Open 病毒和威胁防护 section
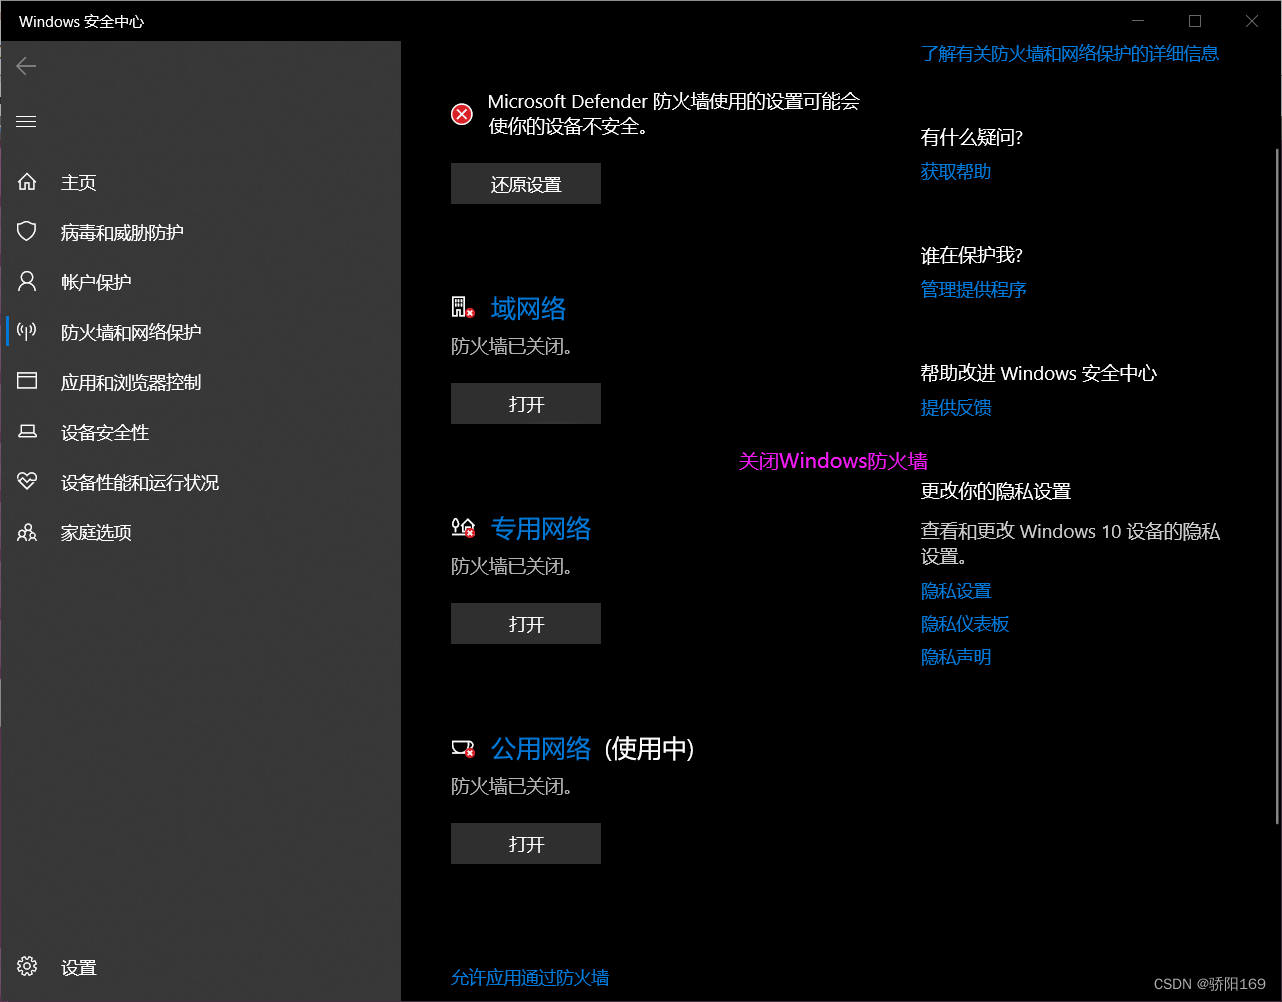1282x1002 pixels. pyautogui.click(x=122, y=232)
